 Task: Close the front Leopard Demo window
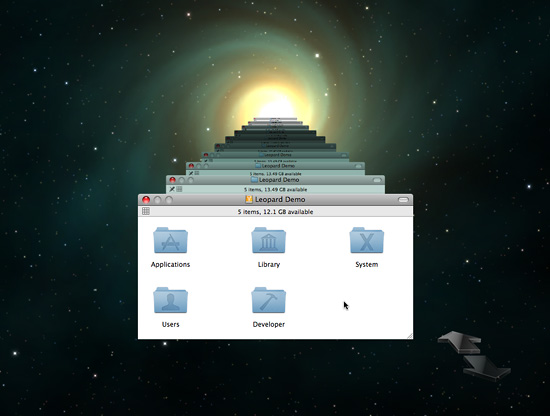pos(146,200)
